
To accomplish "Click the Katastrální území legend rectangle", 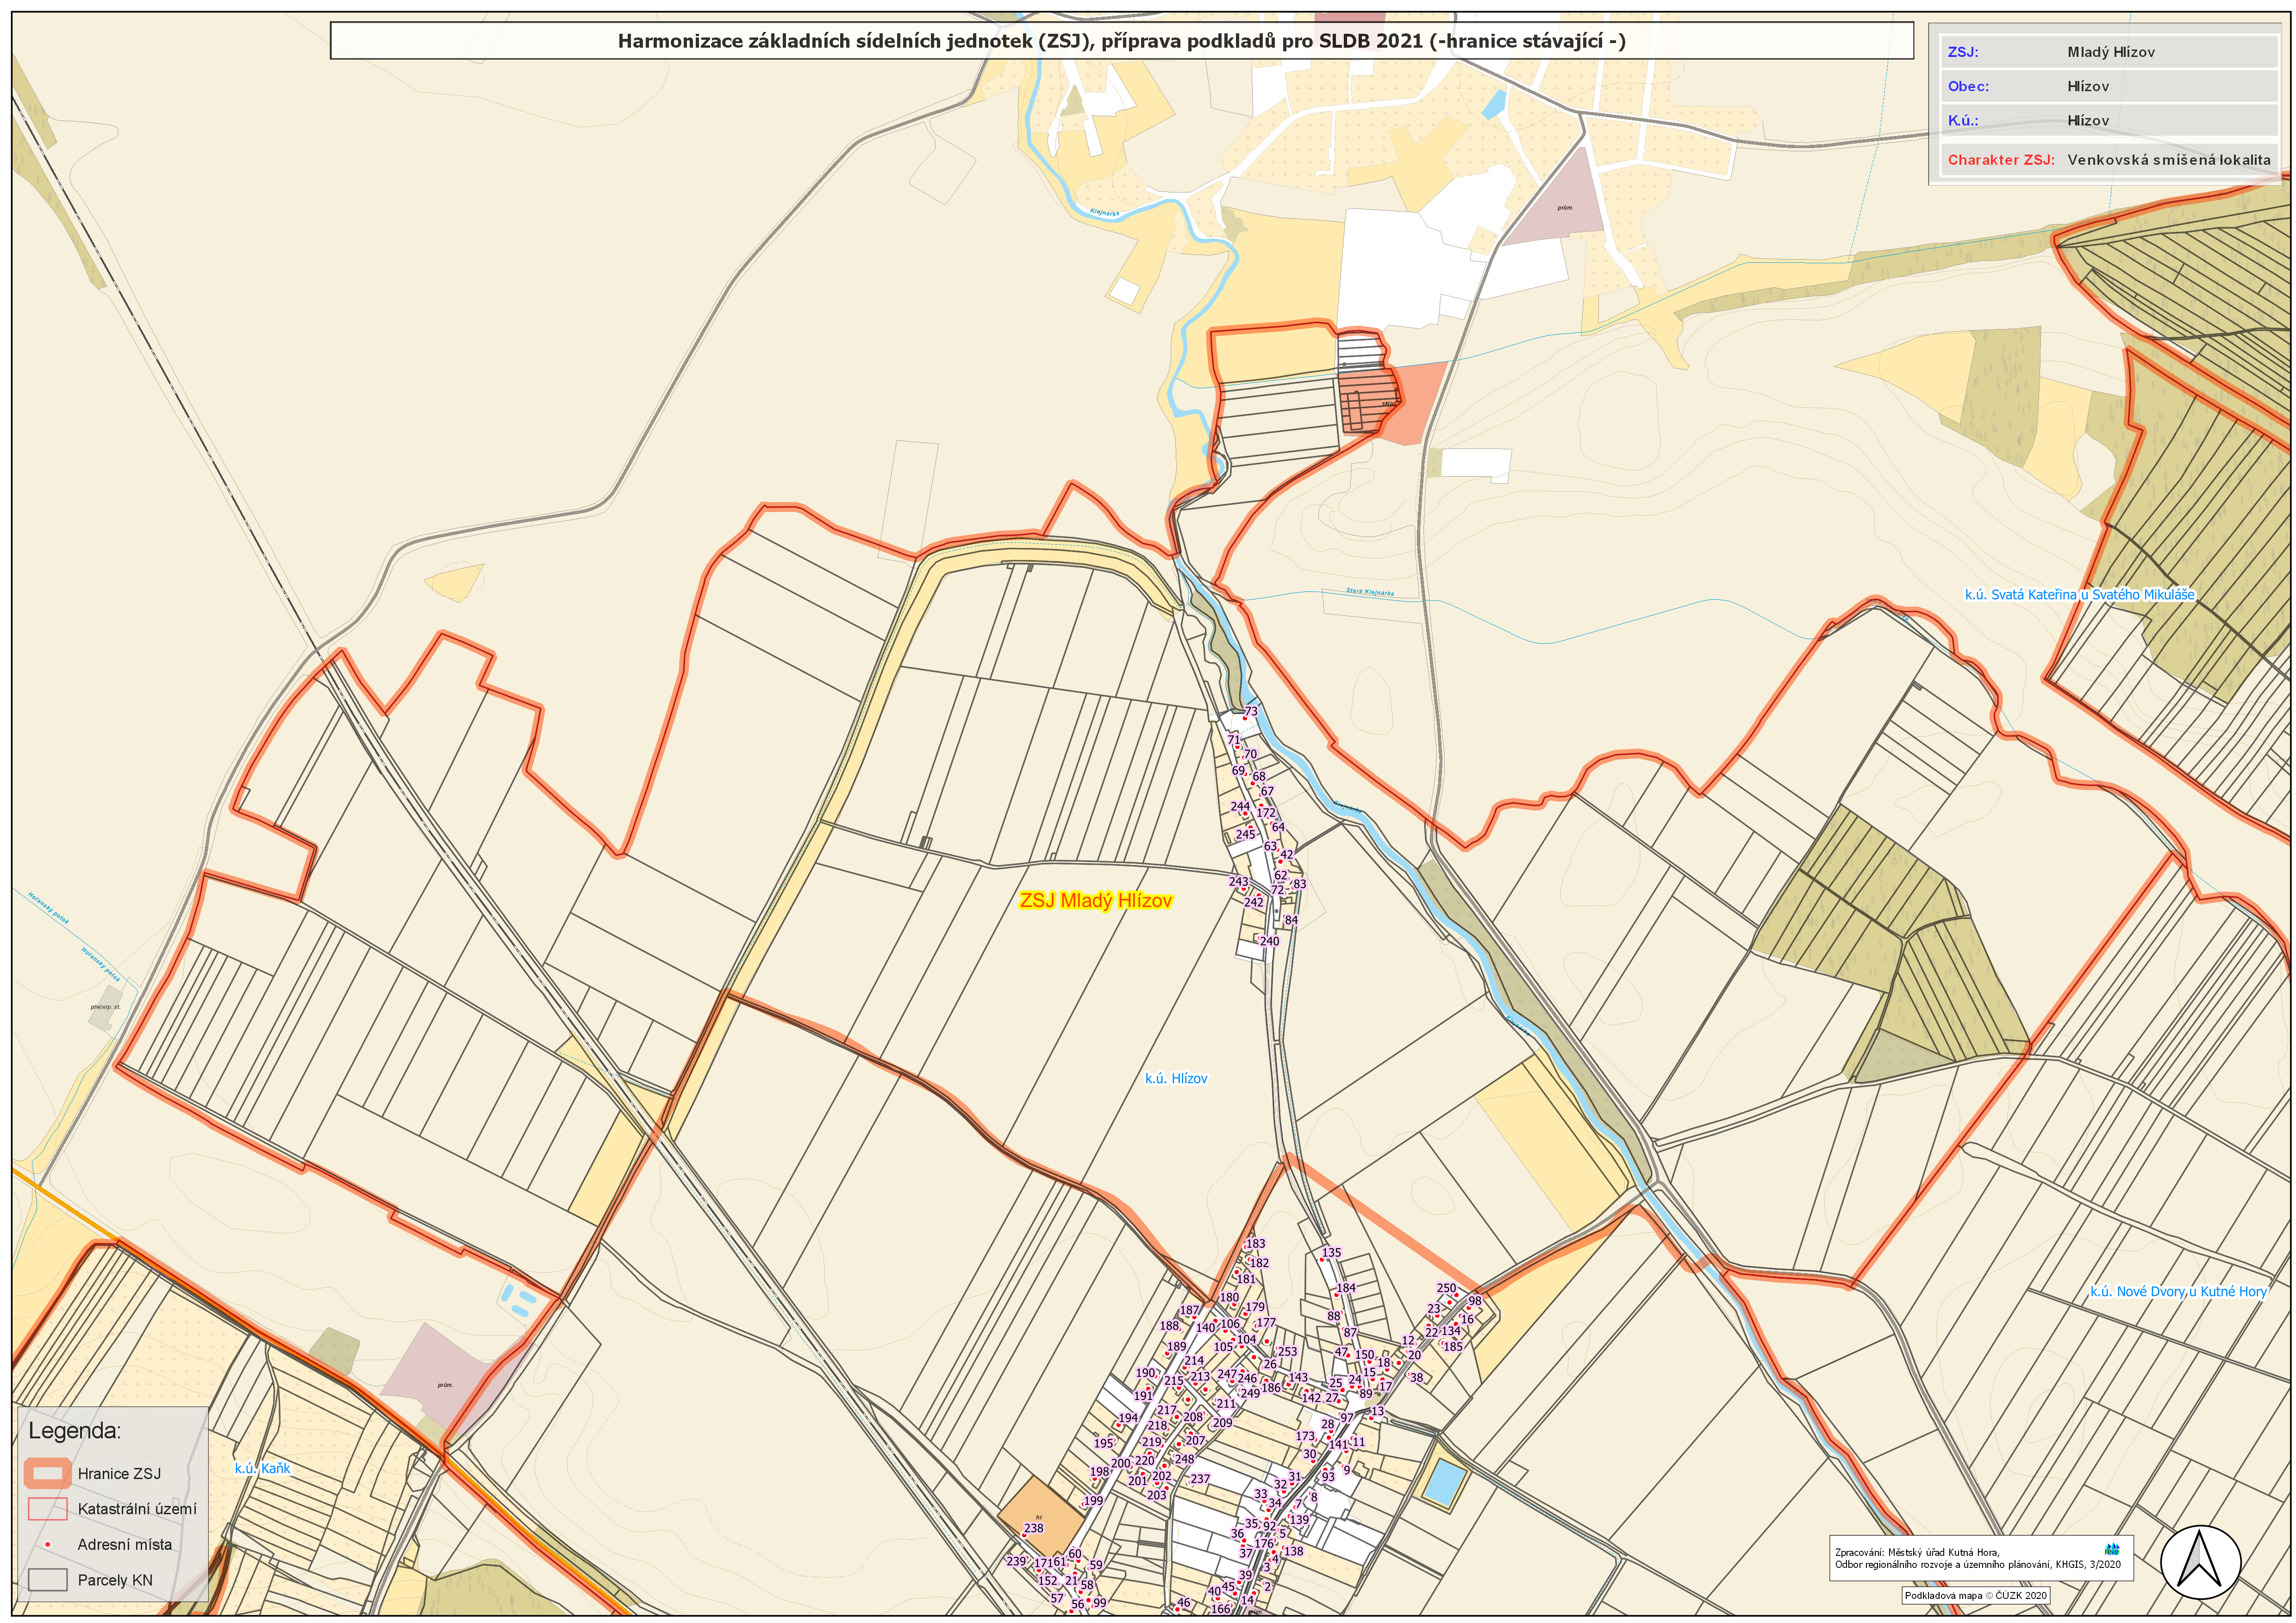I will (x=47, y=1508).
